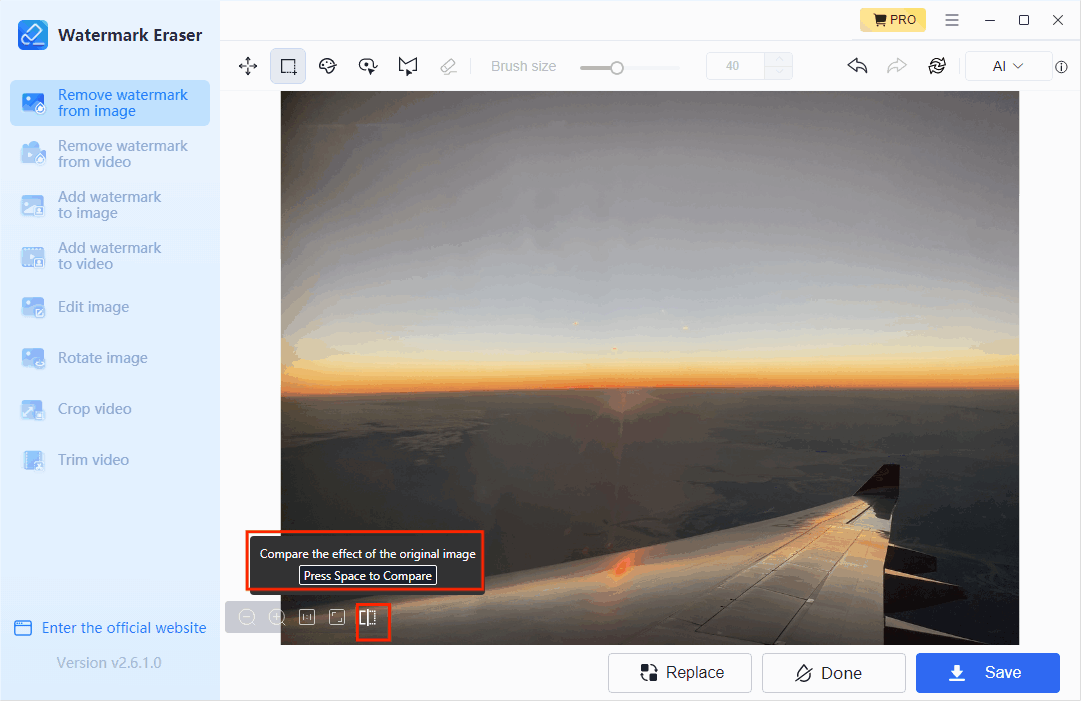Show image at 1:1 actual size
Viewport: 1081px width, 701px height.
click(x=307, y=618)
